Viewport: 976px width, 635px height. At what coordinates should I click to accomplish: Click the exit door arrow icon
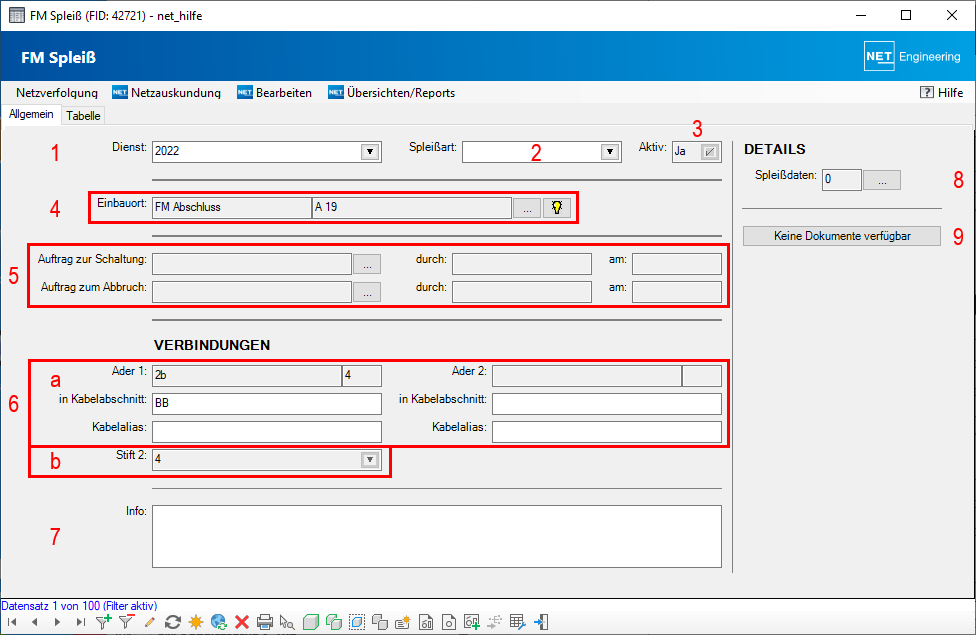(x=541, y=621)
